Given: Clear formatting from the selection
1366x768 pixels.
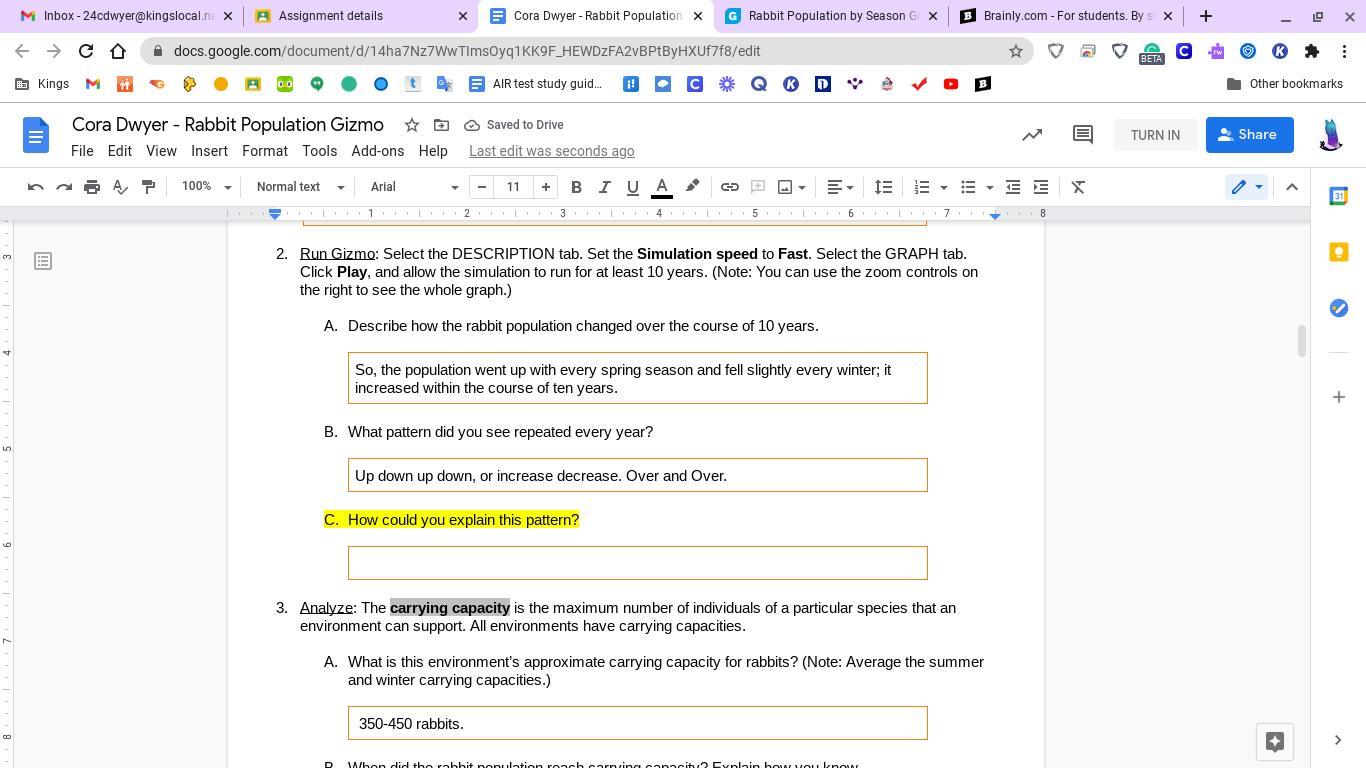Looking at the screenshot, I should [1079, 187].
